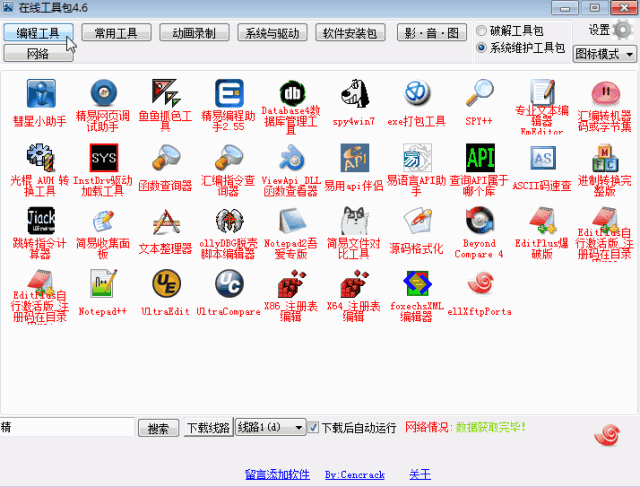Select the 系统与驱动 category
The height and width of the screenshot is (487, 640).
(272, 32)
